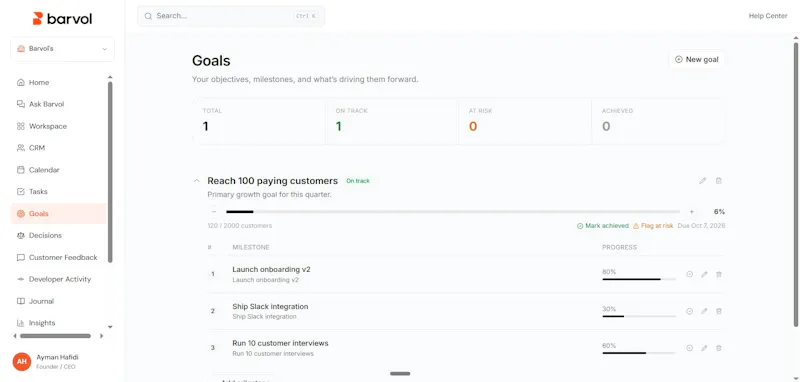
Task: Click the sidebar scroll down arrow
Action: [110, 327]
